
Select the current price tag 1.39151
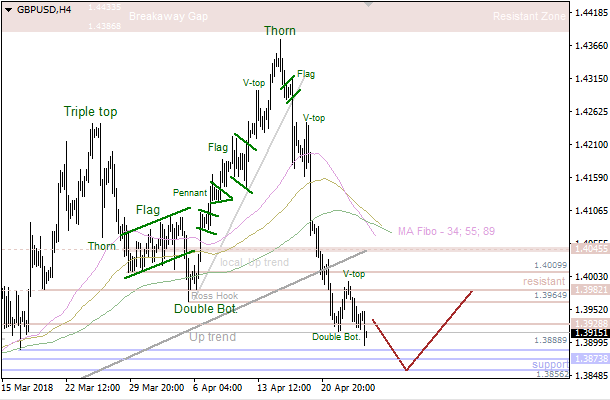coord(588,333)
